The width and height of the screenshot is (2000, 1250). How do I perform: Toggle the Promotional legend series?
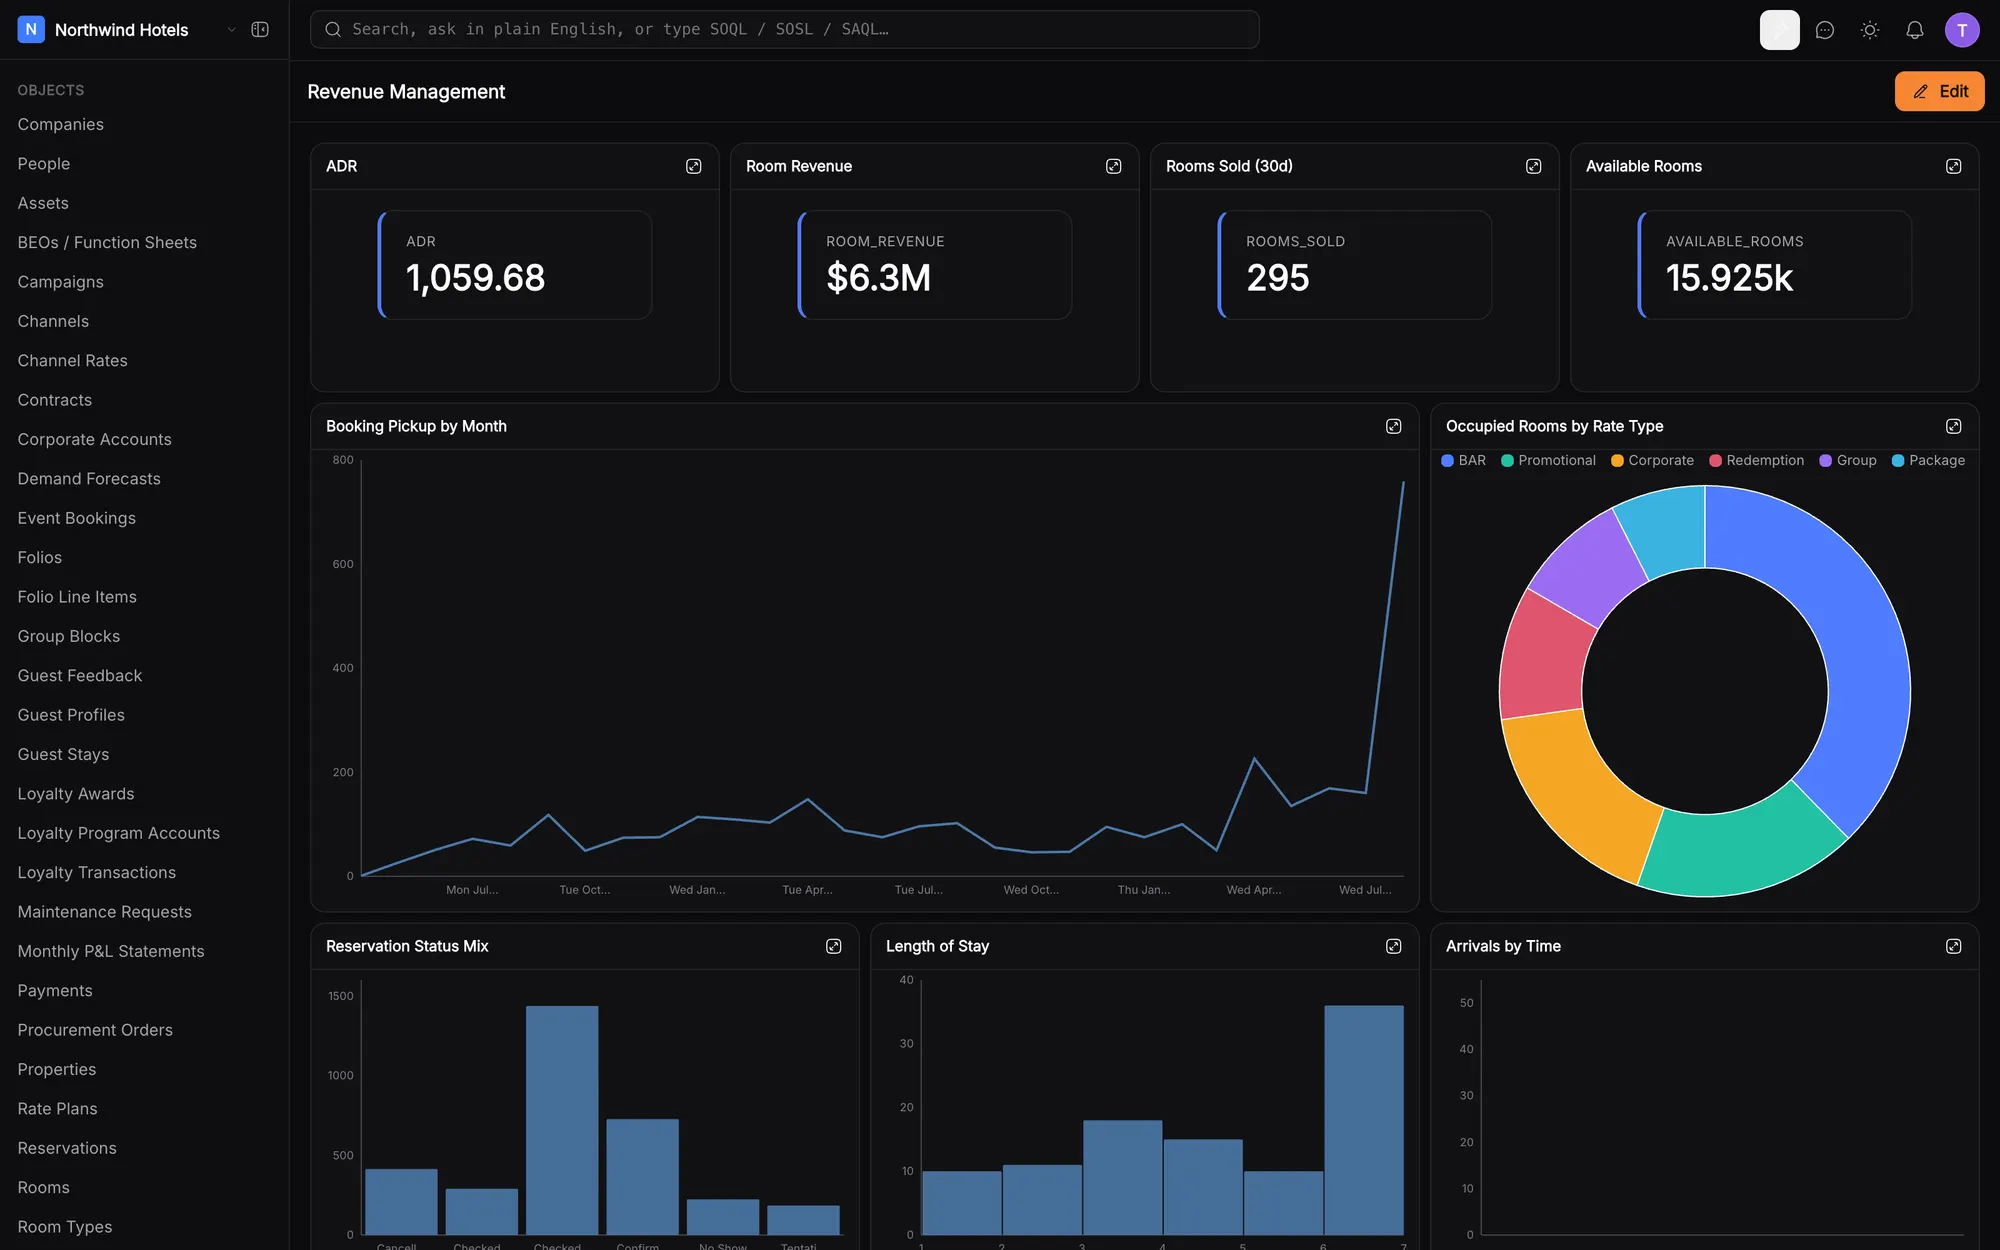pos(1548,460)
